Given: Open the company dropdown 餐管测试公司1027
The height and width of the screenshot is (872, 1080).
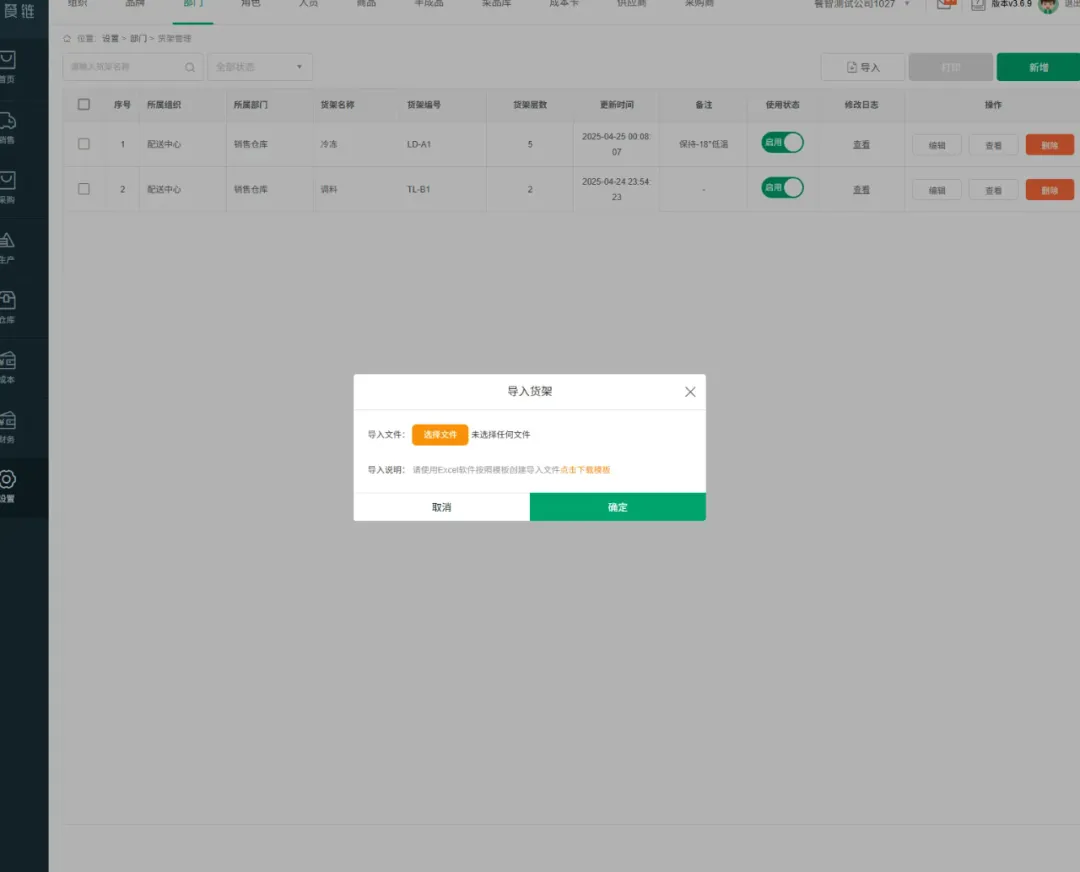Looking at the screenshot, I should coord(862,5).
